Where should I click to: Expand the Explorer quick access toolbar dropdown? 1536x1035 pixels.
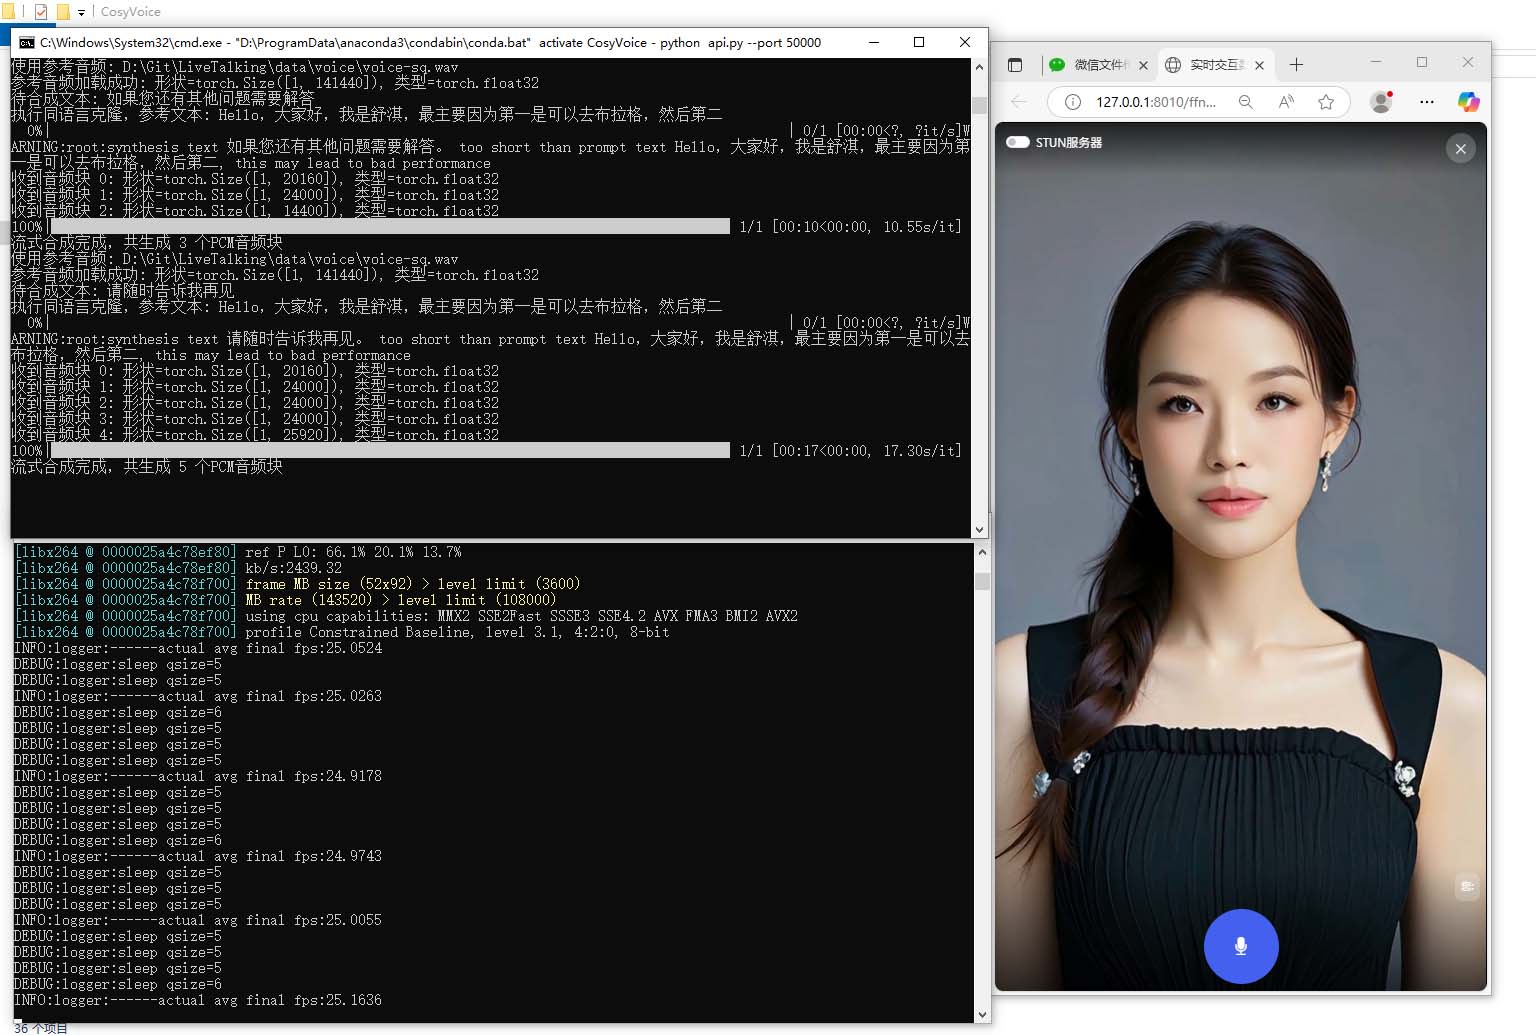tap(81, 13)
